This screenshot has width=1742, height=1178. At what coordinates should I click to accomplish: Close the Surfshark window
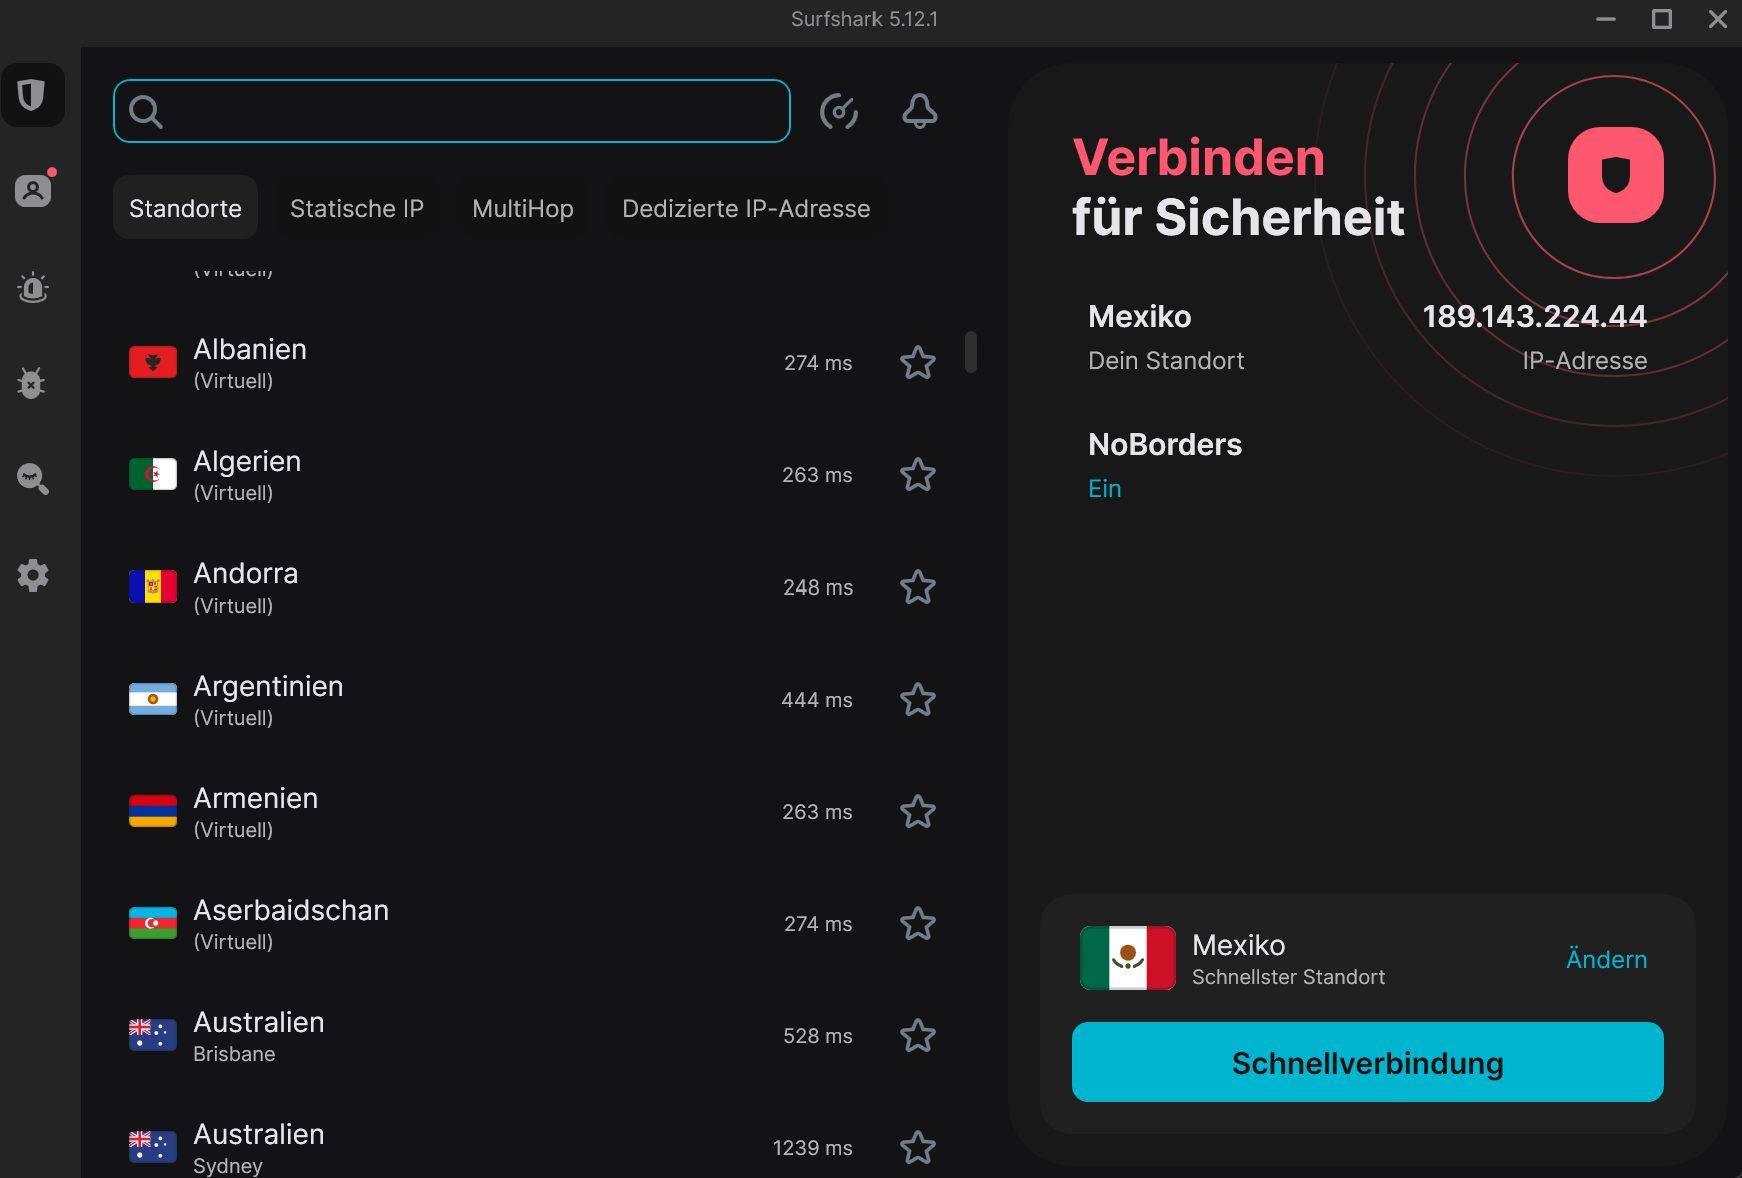1718,19
